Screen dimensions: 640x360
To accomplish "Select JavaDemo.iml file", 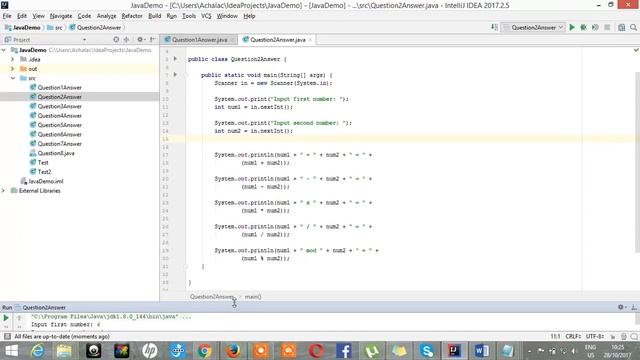I will coord(45,181).
